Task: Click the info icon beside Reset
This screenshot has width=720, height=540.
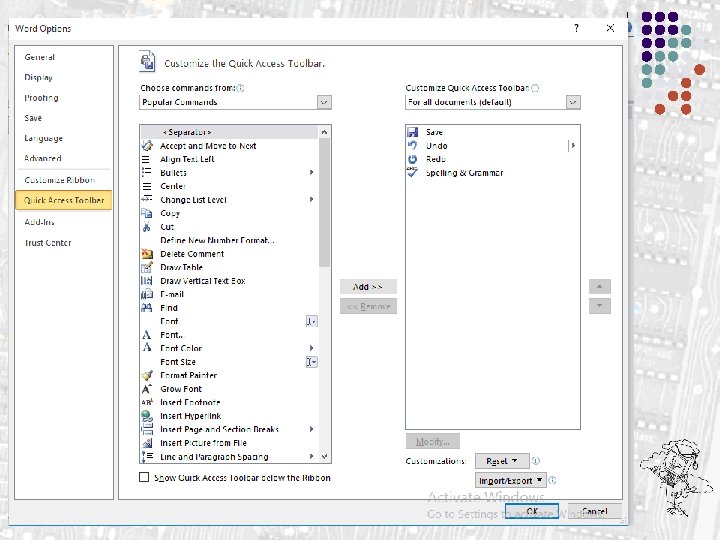Action: pyautogui.click(x=535, y=461)
